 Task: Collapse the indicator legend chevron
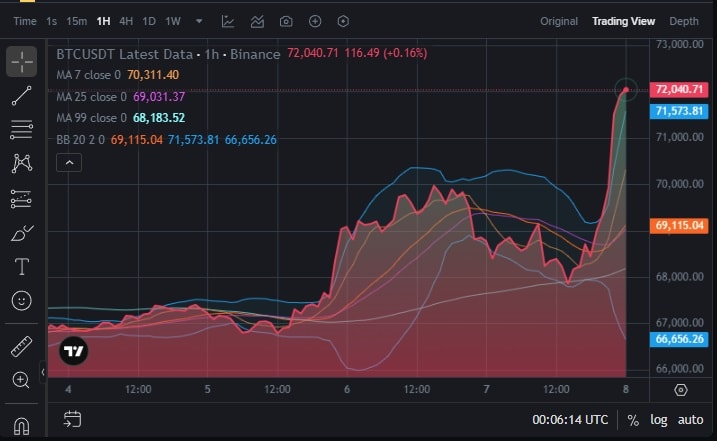(69, 163)
